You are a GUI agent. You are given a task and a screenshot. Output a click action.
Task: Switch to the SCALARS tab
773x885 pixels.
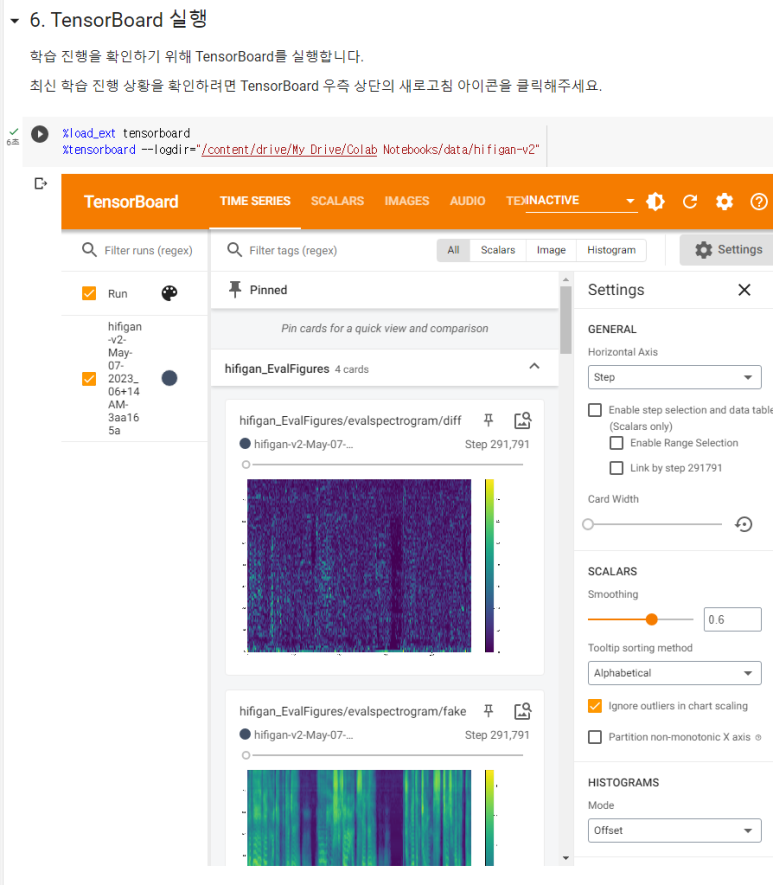click(337, 201)
